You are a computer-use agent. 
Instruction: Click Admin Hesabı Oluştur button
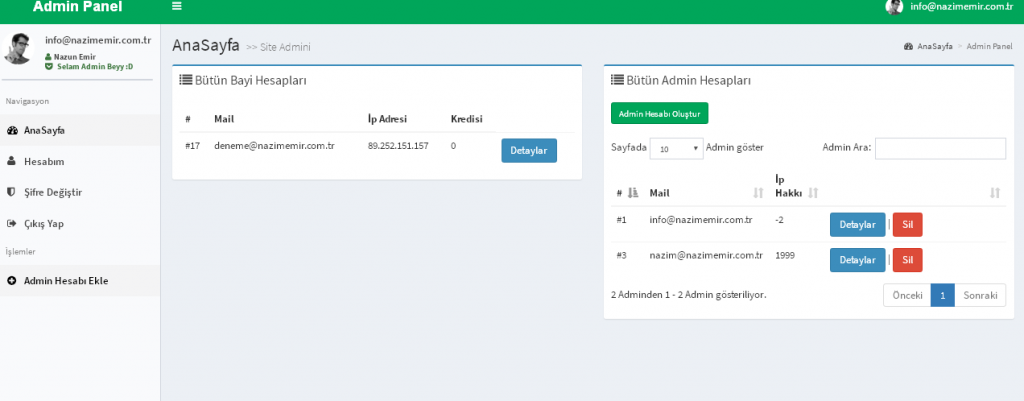[x=660, y=113]
